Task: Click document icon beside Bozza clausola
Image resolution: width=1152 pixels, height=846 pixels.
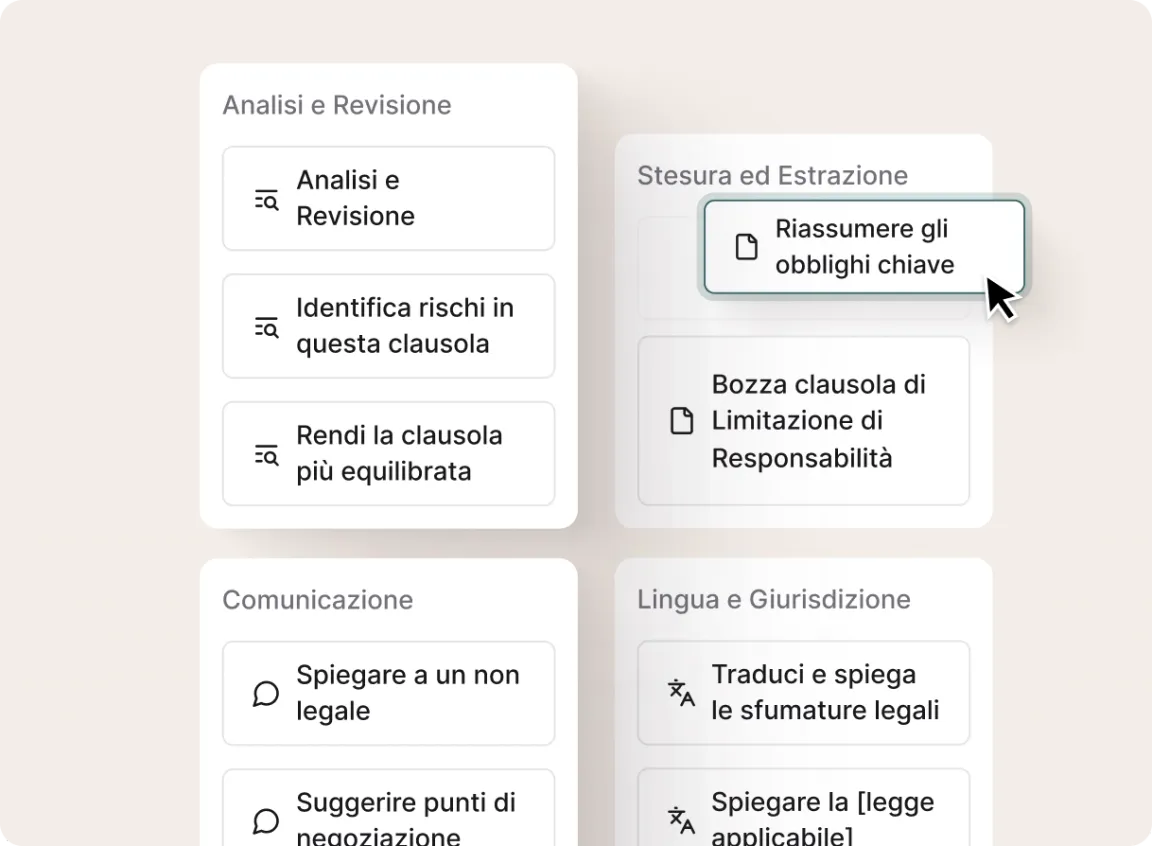Action: click(x=681, y=421)
